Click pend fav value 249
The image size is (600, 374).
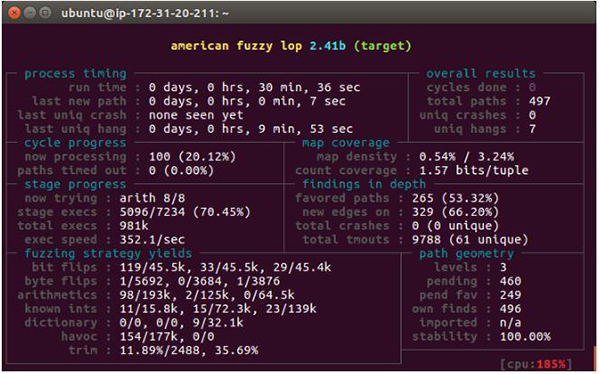pos(510,295)
